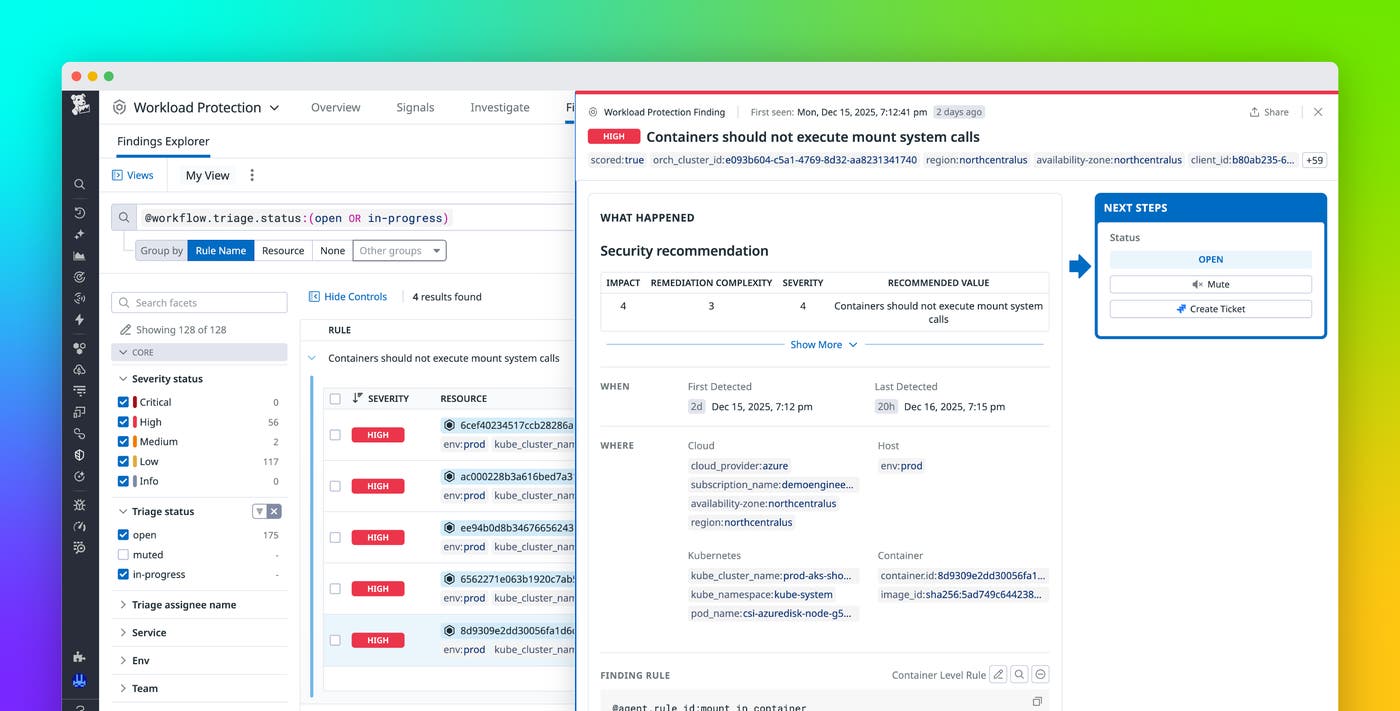1400x711 pixels.
Task: Click the mute badge icon next to Finding Rule
Action: (1039, 674)
